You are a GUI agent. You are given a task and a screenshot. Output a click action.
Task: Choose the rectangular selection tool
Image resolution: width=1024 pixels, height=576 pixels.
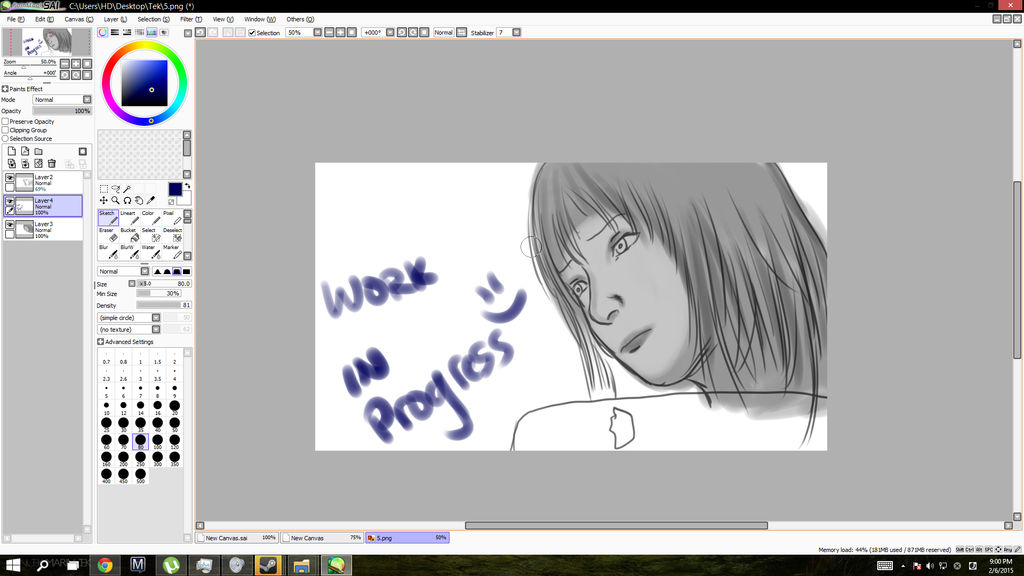pos(104,189)
